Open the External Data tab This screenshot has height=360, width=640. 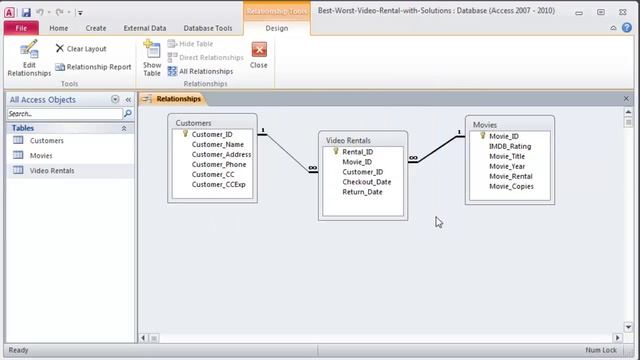tap(145, 28)
